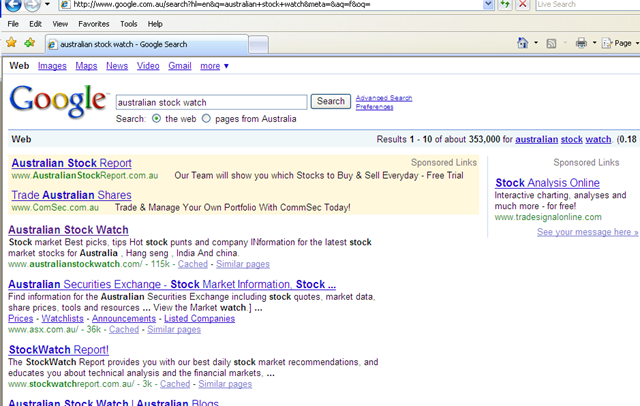This screenshot has width=640, height=406.
Task: Expand the Print options dropdown arrow
Action: [594, 42]
